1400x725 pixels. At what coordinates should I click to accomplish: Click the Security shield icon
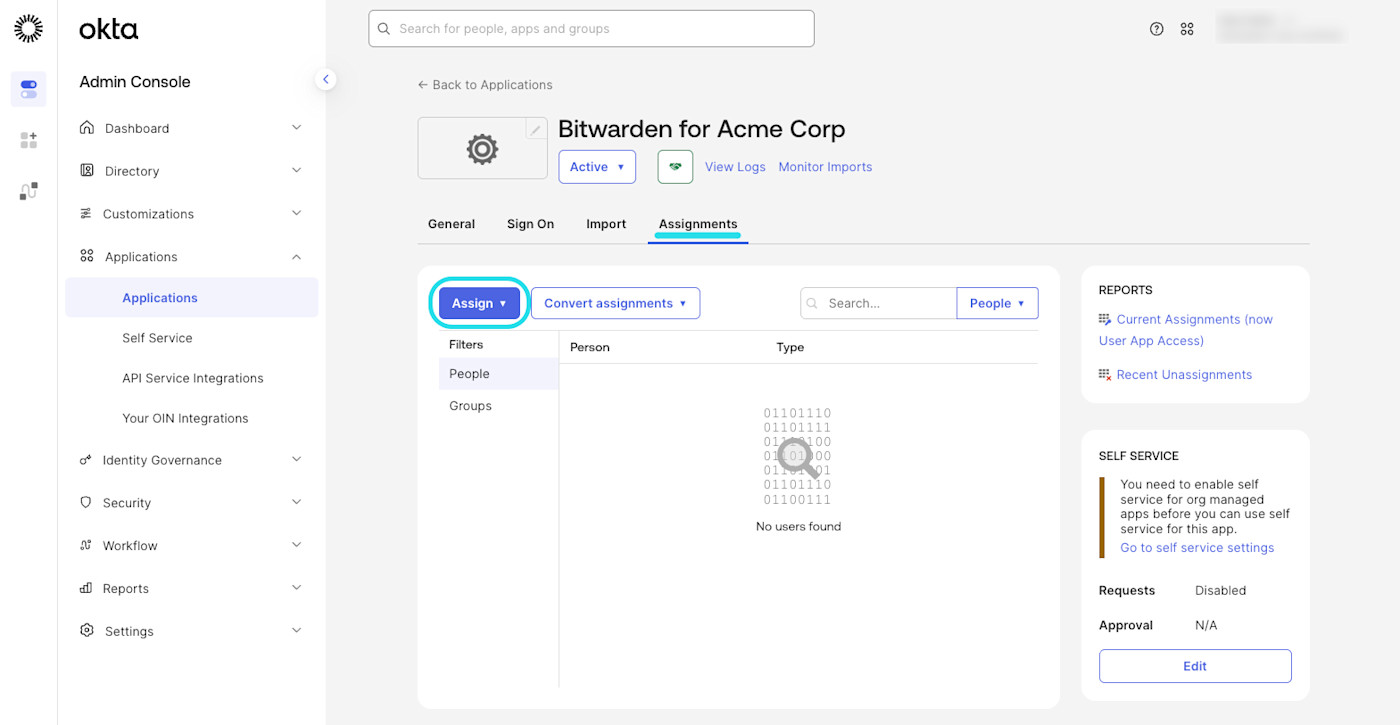[x=85, y=503]
